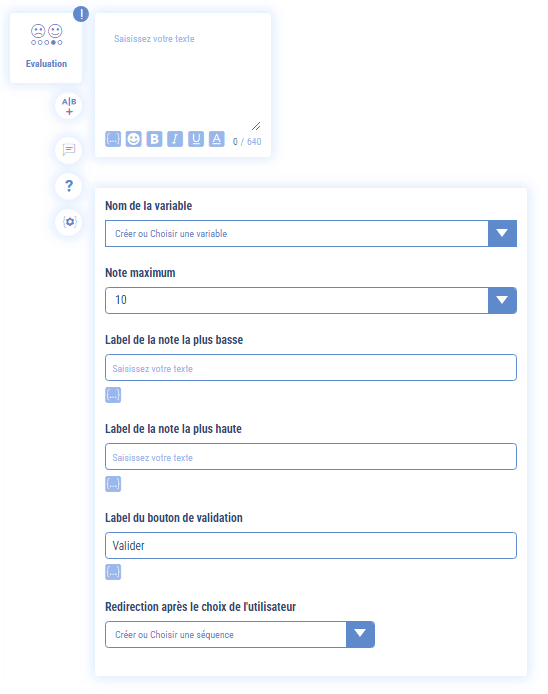Insert variable below lowest note label
Viewport: 548px width, 694px height.
113,395
